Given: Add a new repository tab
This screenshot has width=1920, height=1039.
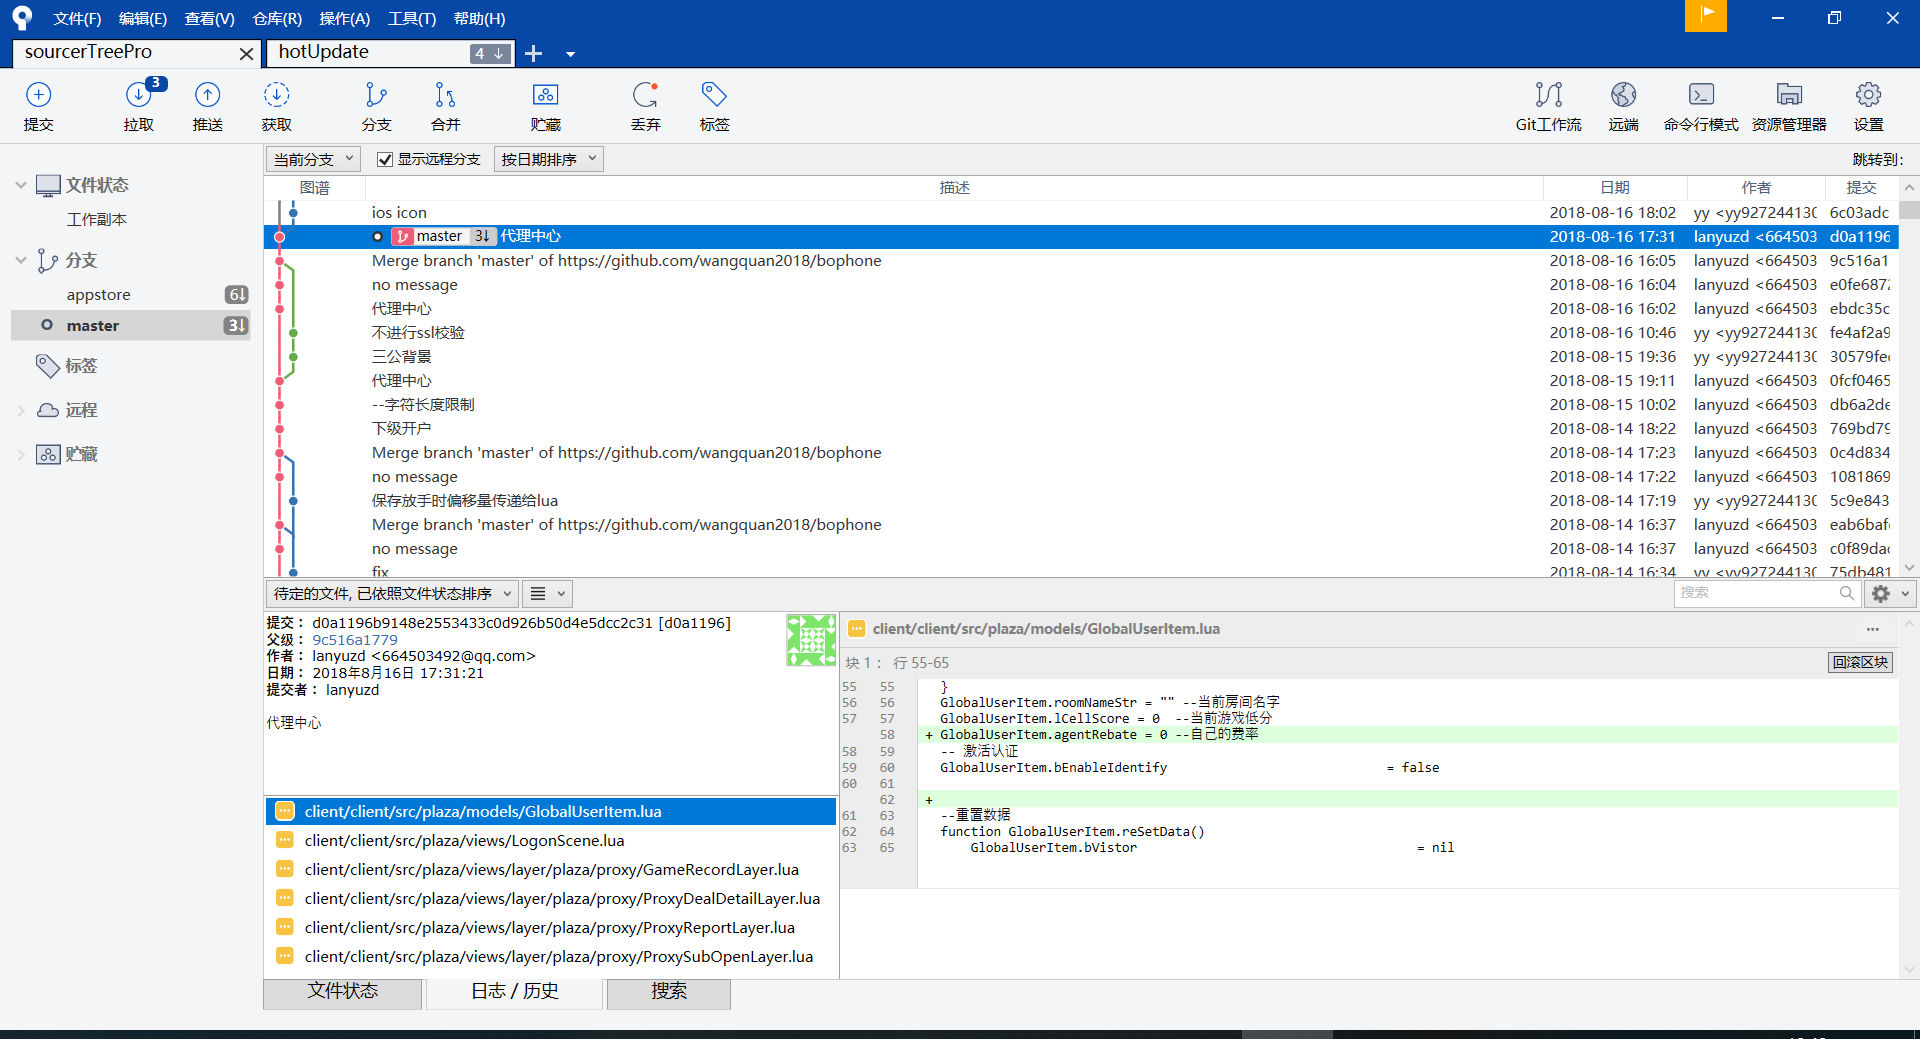Looking at the screenshot, I should [x=534, y=53].
